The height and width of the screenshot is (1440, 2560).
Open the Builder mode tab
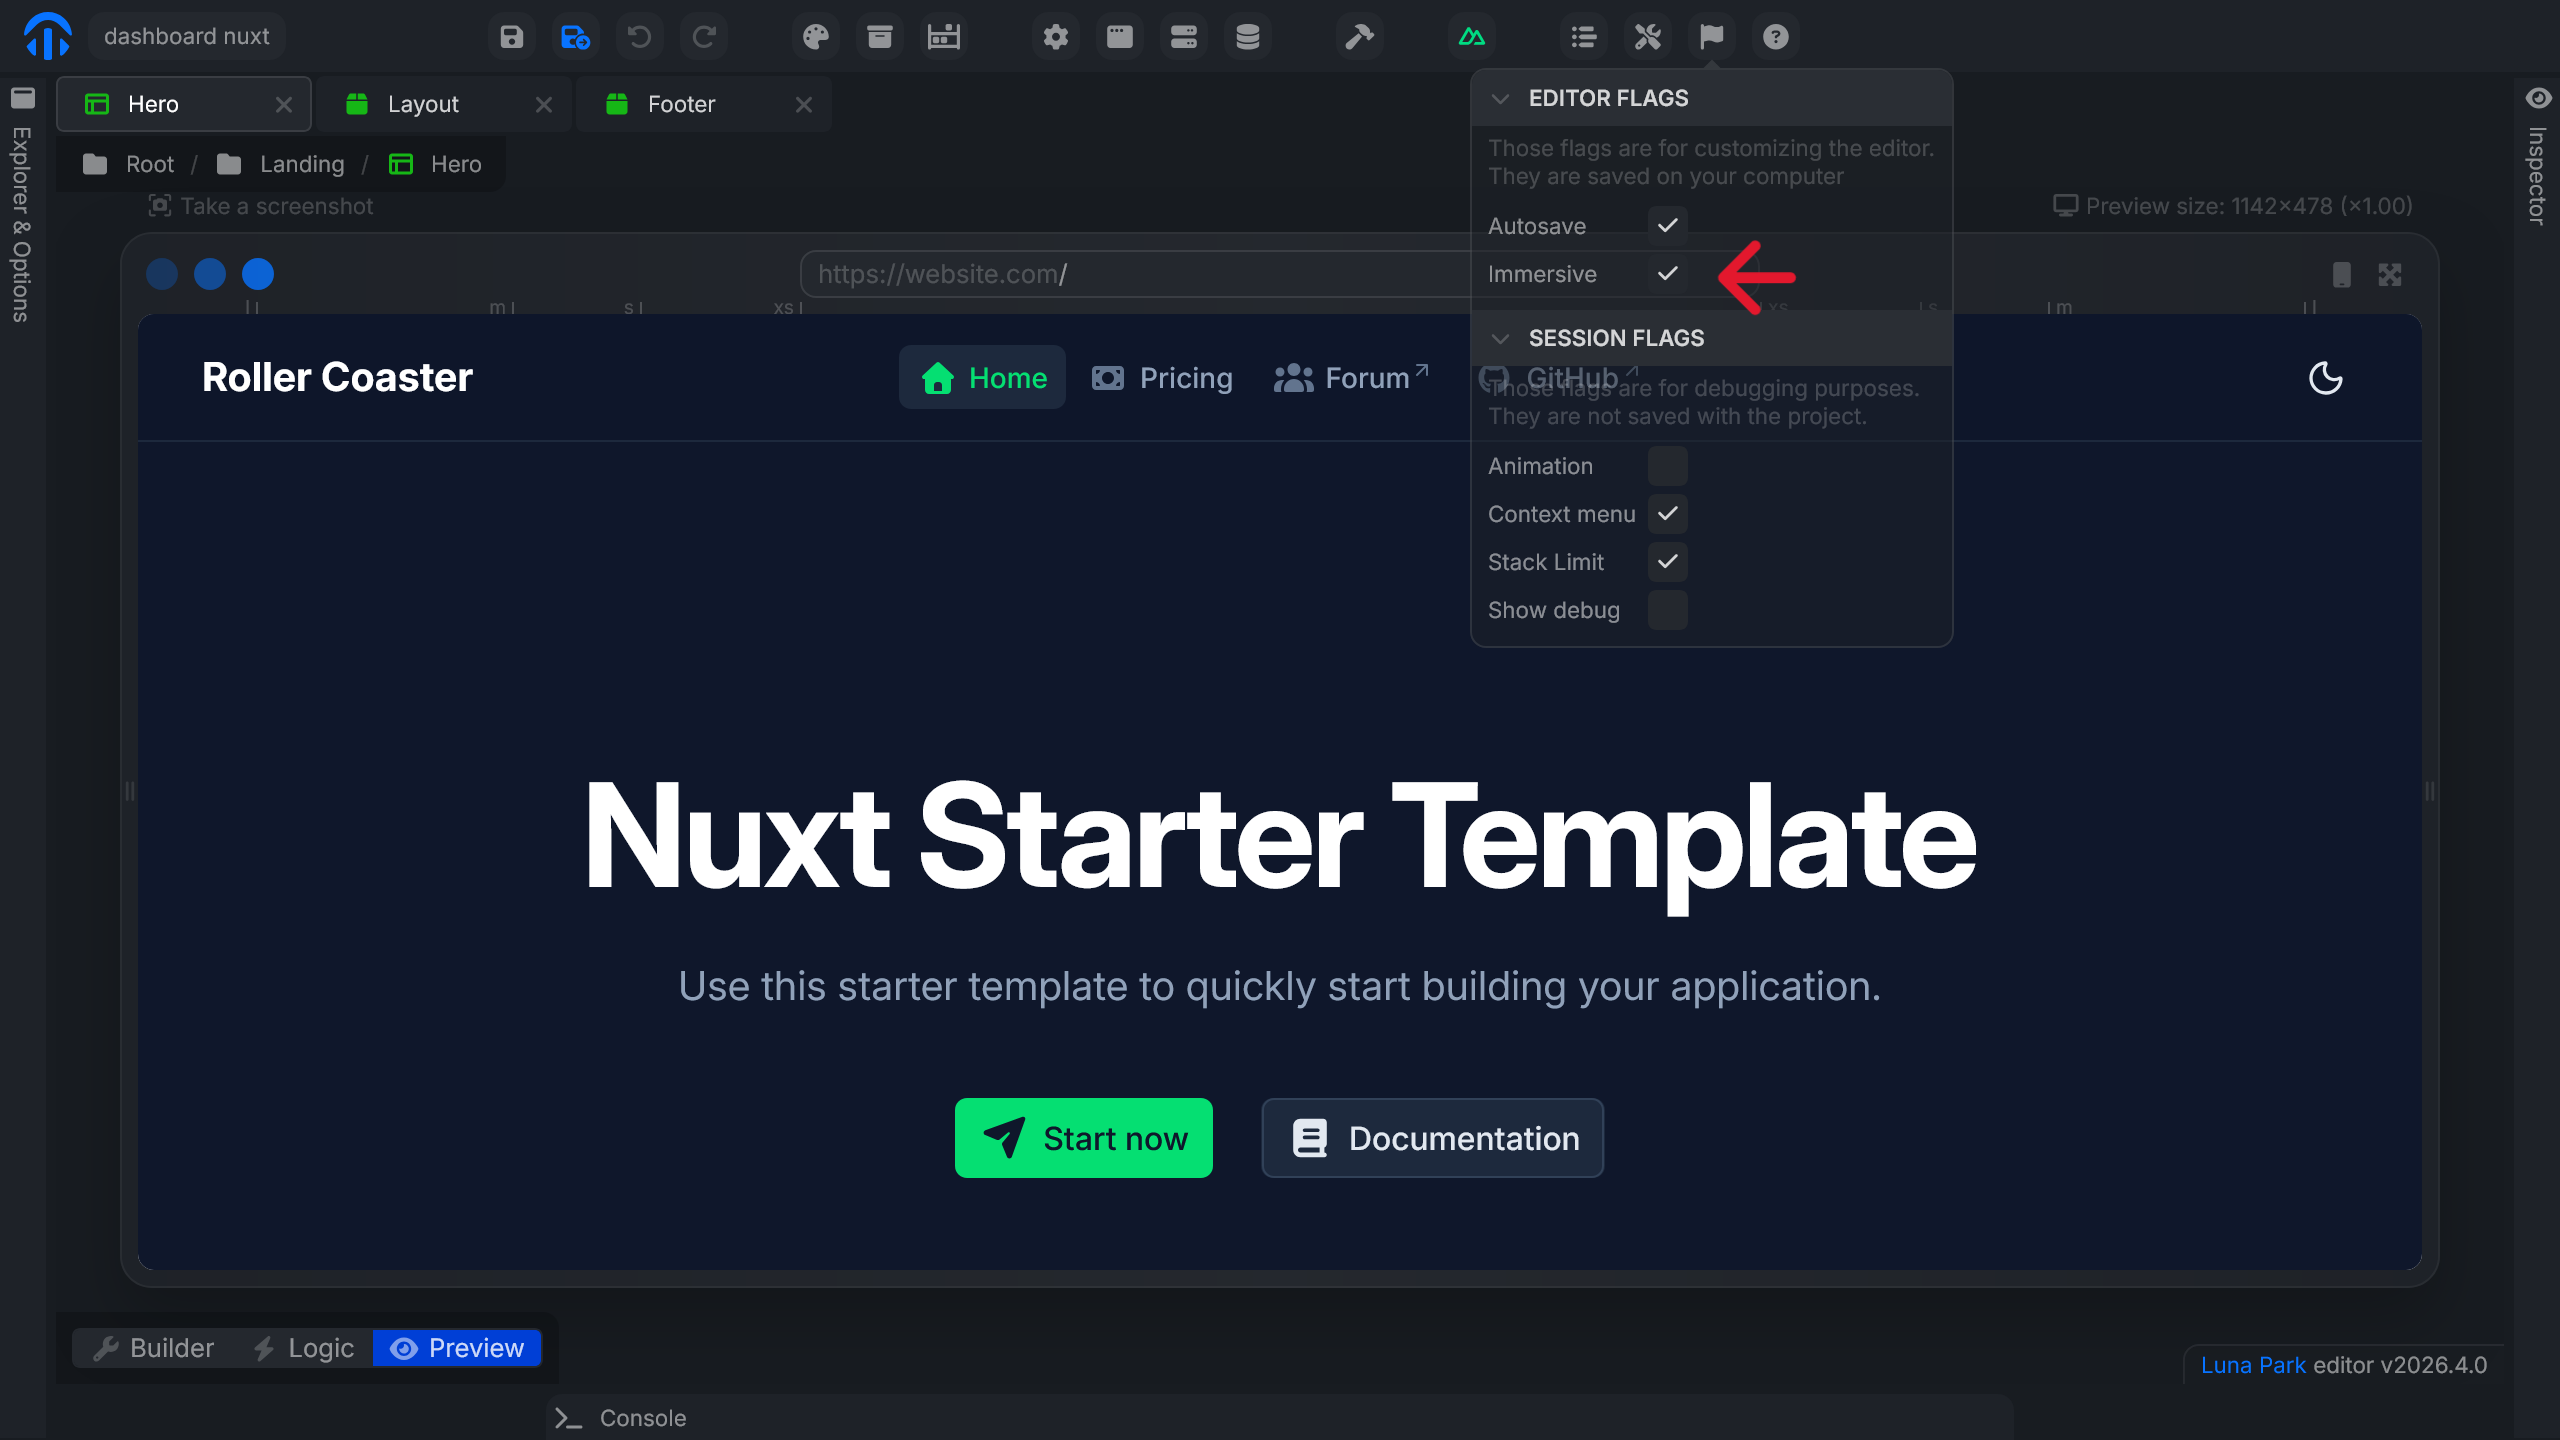154,1348
